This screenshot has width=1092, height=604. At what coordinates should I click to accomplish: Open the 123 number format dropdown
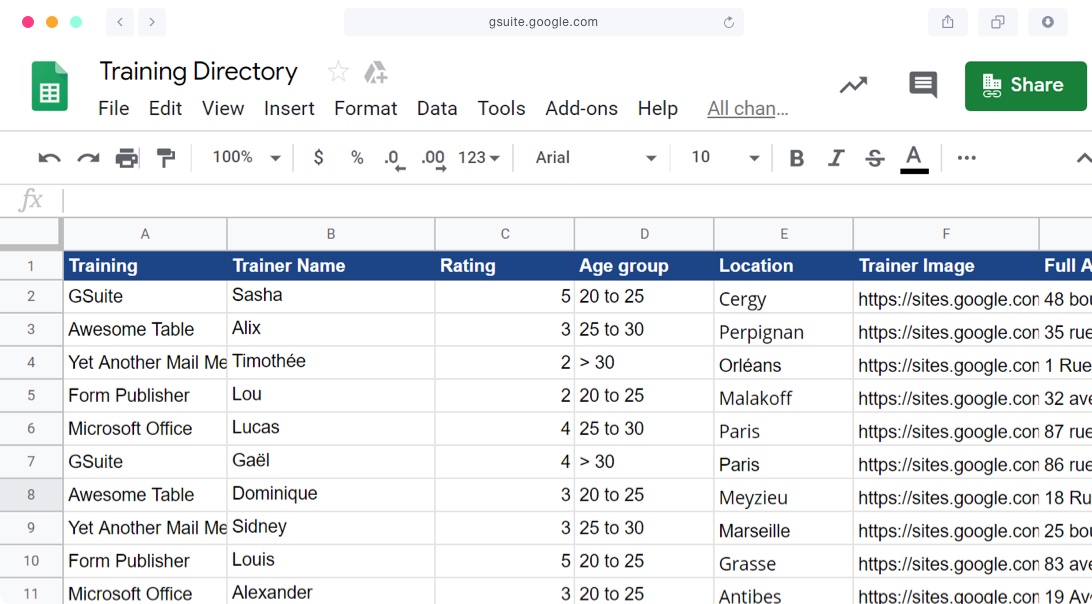point(478,158)
